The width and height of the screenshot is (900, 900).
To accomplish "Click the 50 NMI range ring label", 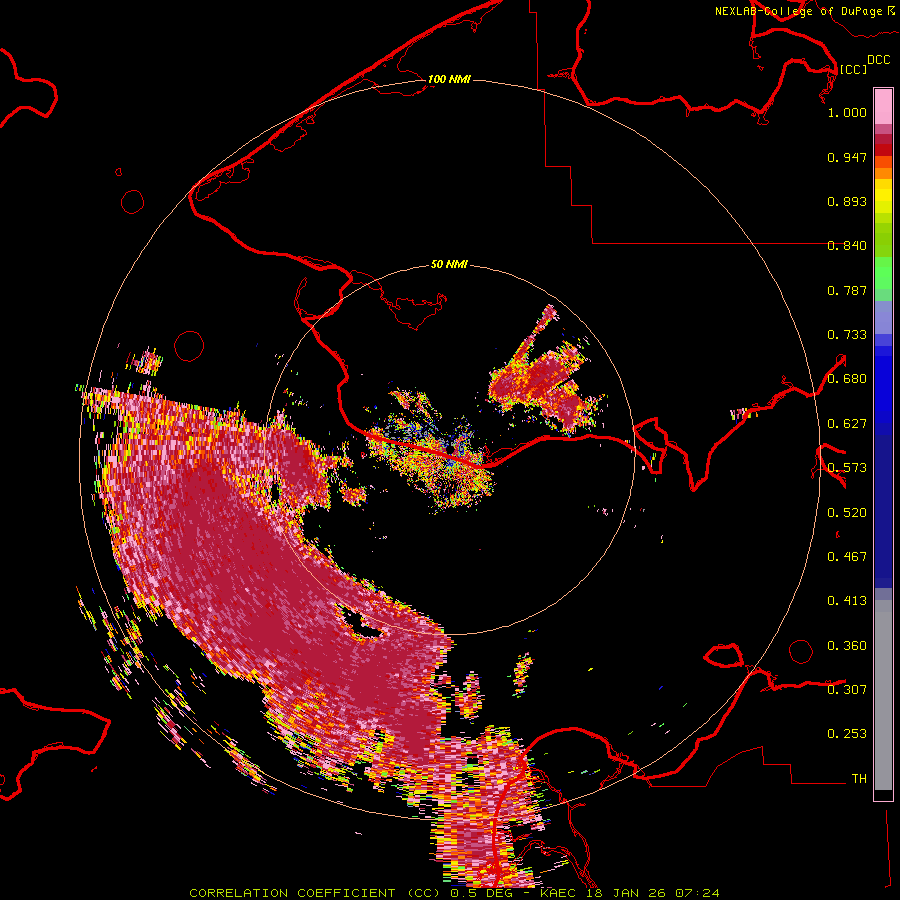I will point(449,264).
